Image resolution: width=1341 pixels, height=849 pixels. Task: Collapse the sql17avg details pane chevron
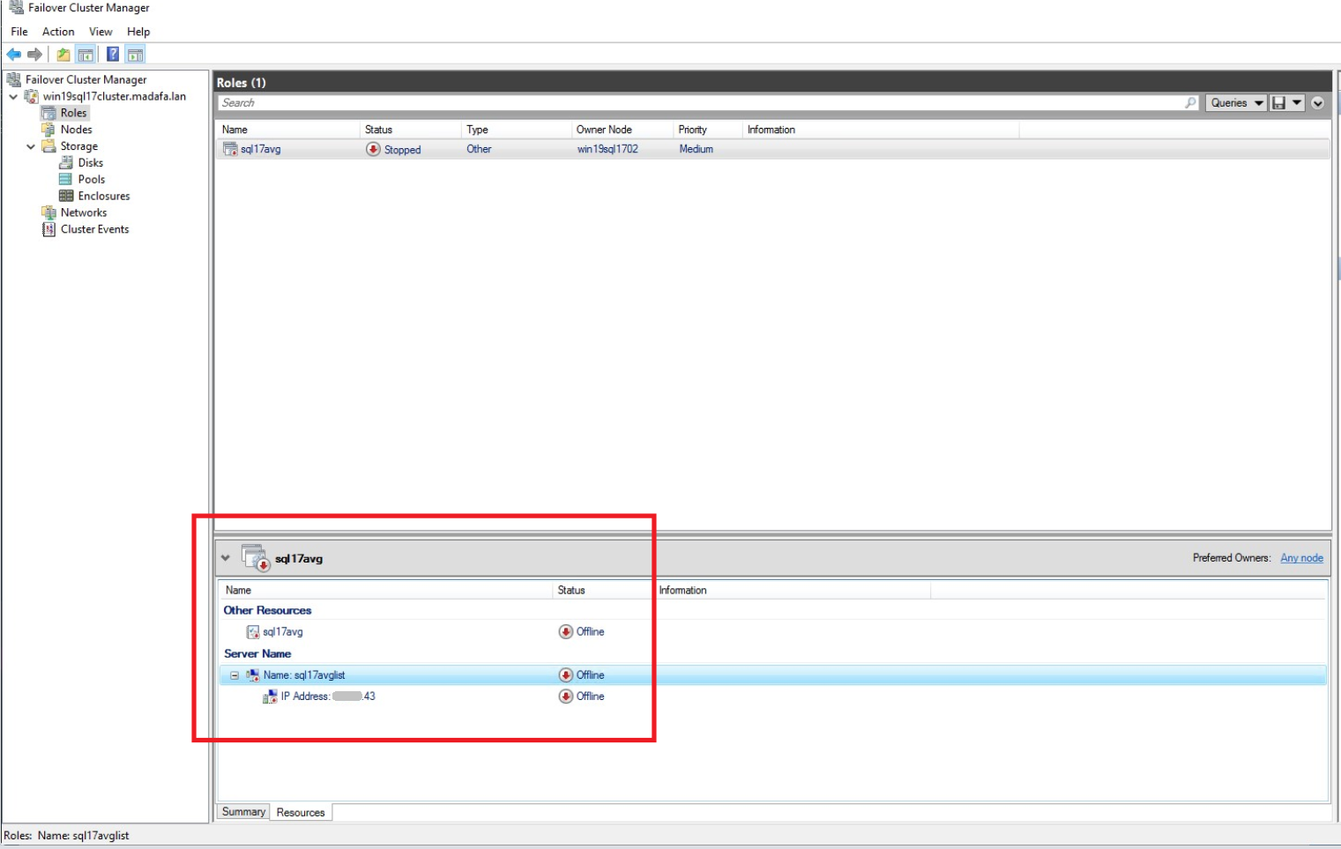pyautogui.click(x=226, y=558)
